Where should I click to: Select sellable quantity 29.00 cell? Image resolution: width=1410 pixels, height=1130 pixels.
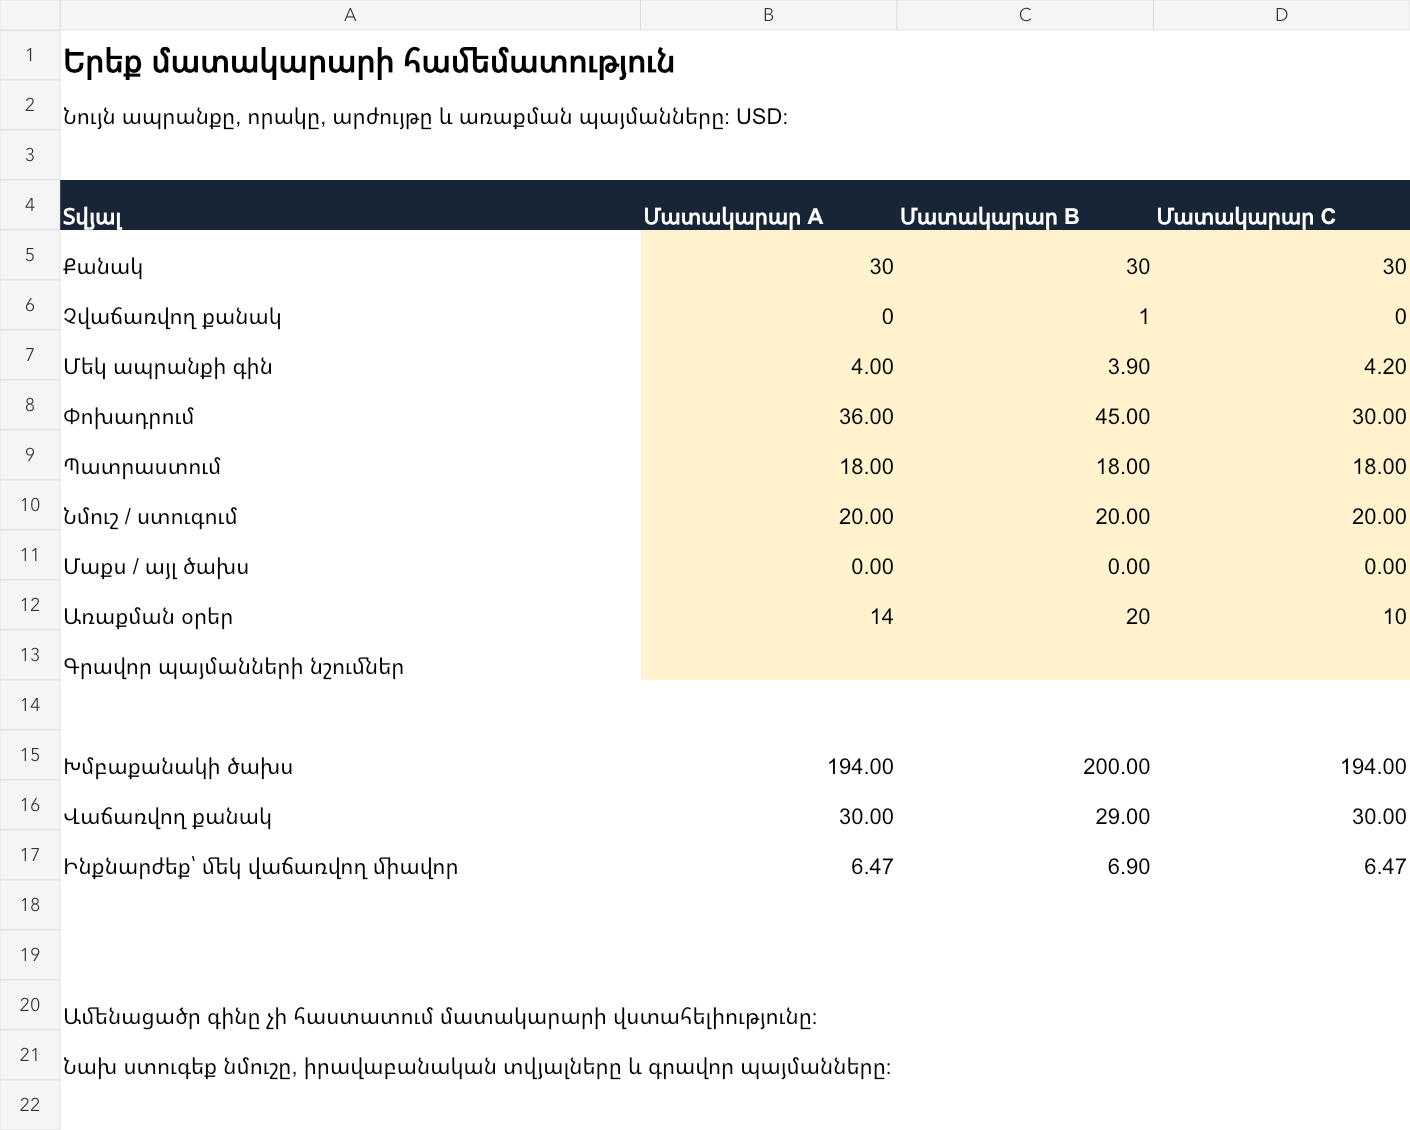[x=1025, y=805]
